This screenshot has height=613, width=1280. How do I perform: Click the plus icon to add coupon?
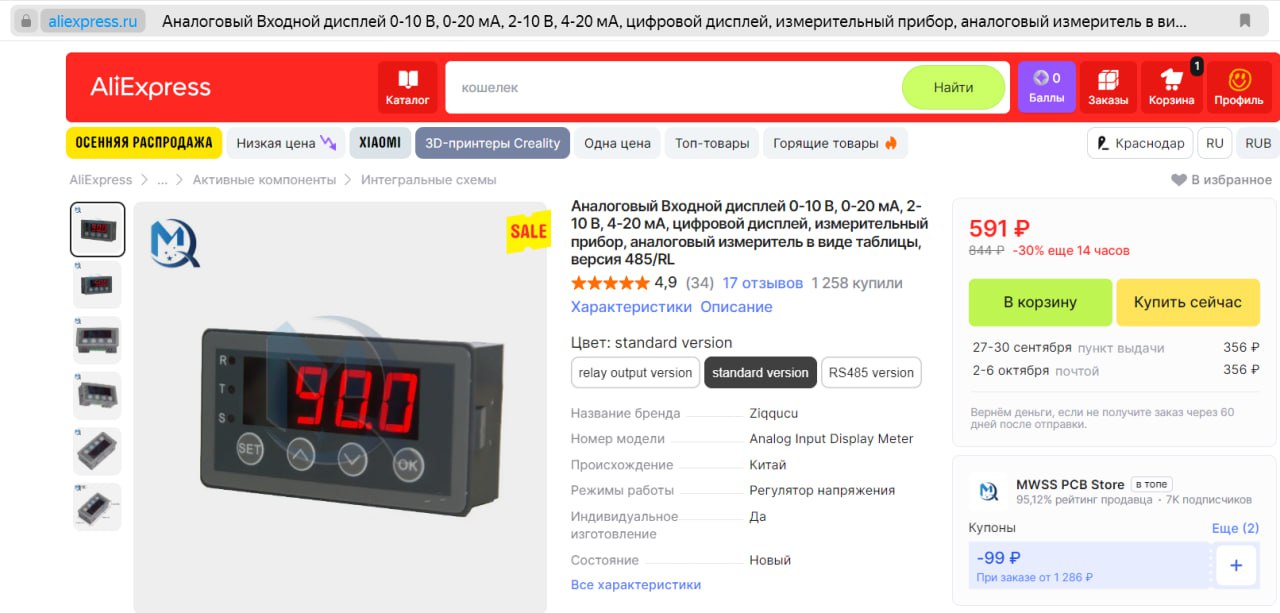(x=1236, y=565)
